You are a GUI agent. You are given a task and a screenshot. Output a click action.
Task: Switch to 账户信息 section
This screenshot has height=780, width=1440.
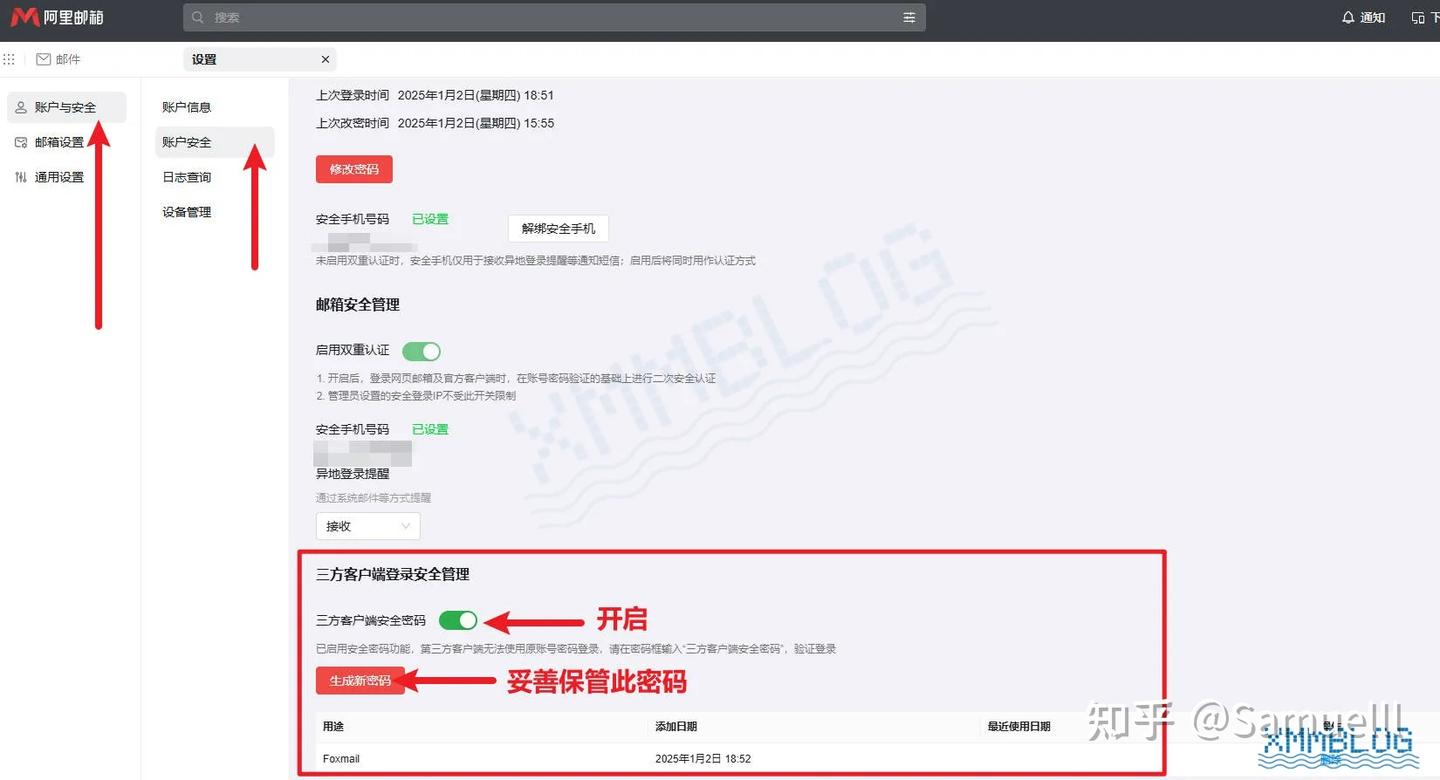click(187, 107)
